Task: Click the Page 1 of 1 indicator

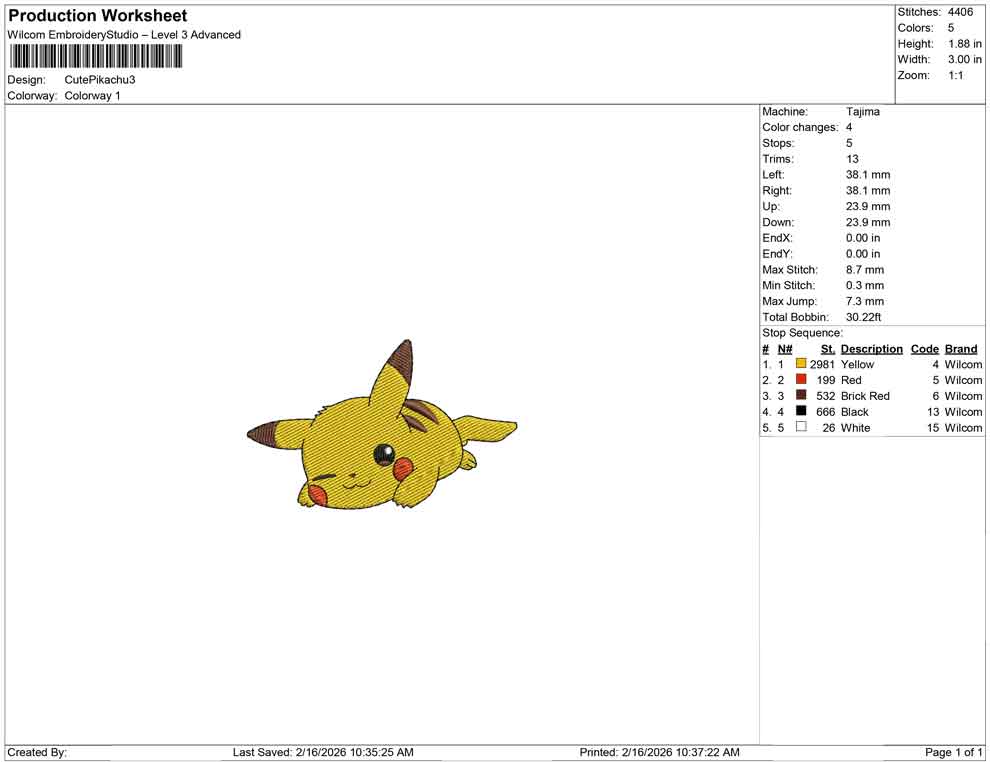Action: [x=951, y=752]
